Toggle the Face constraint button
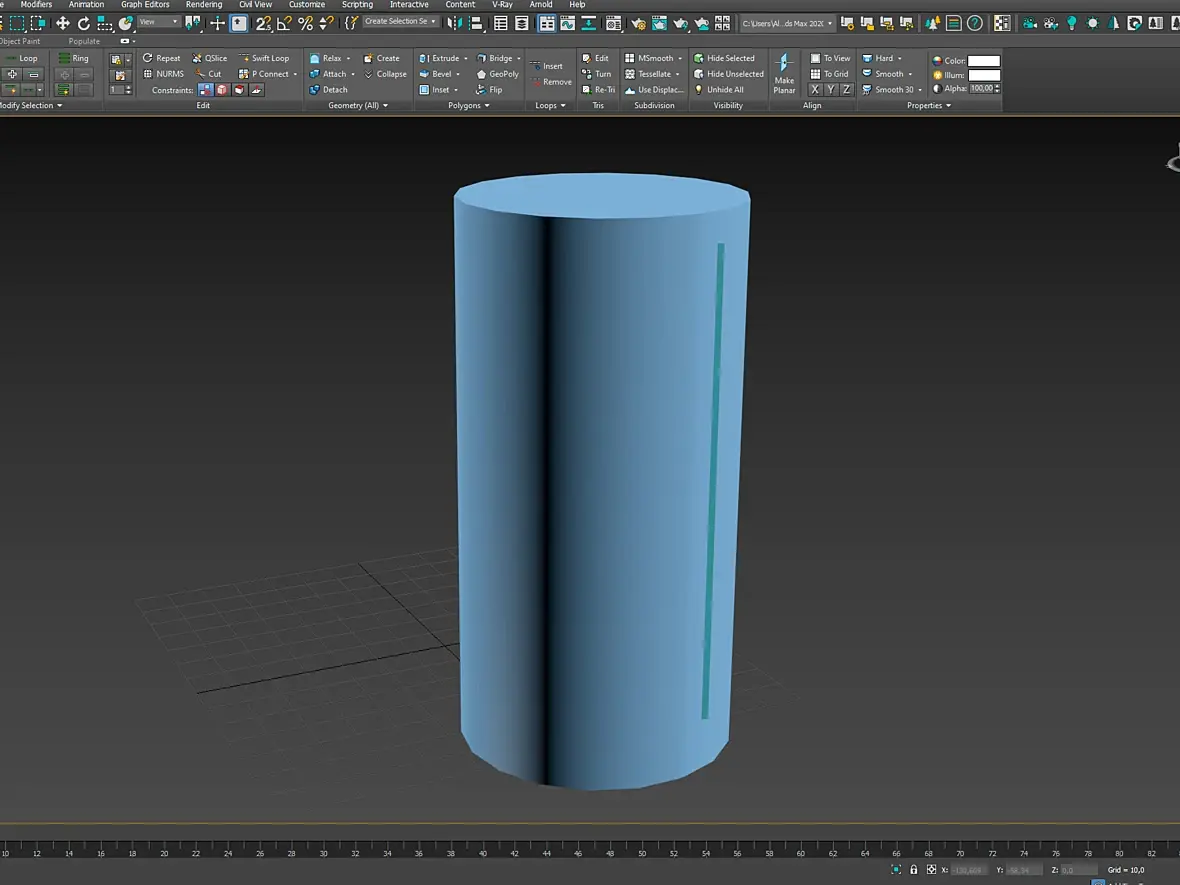The height and width of the screenshot is (885, 1180). [x=239, y=90]
